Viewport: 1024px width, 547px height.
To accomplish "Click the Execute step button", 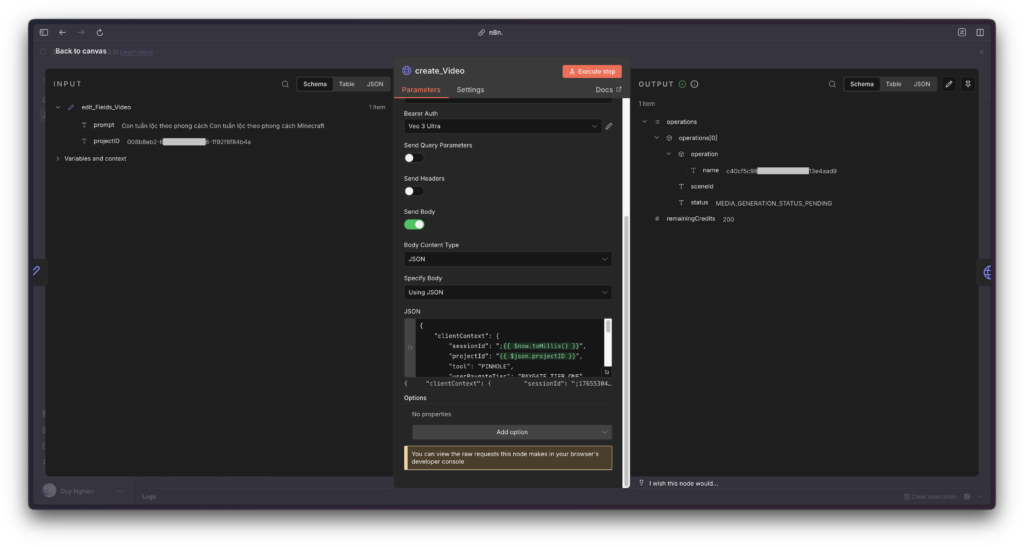I will [592, 71].
